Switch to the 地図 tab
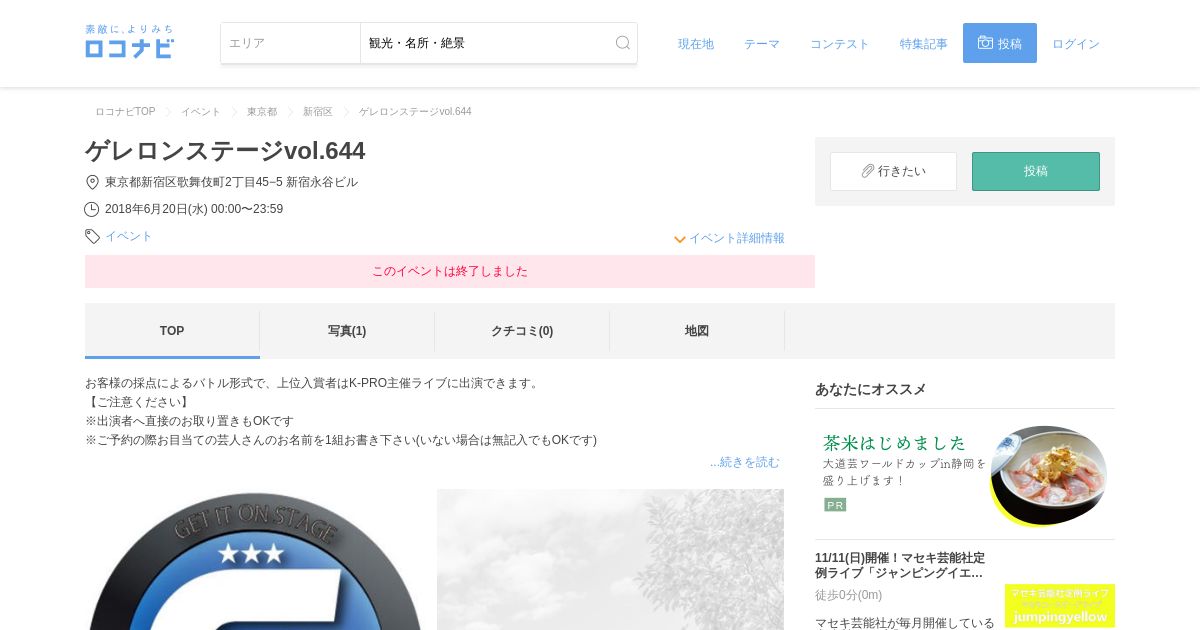The width and height of the screenshot is (1200, 630). [x=697, y=331]
